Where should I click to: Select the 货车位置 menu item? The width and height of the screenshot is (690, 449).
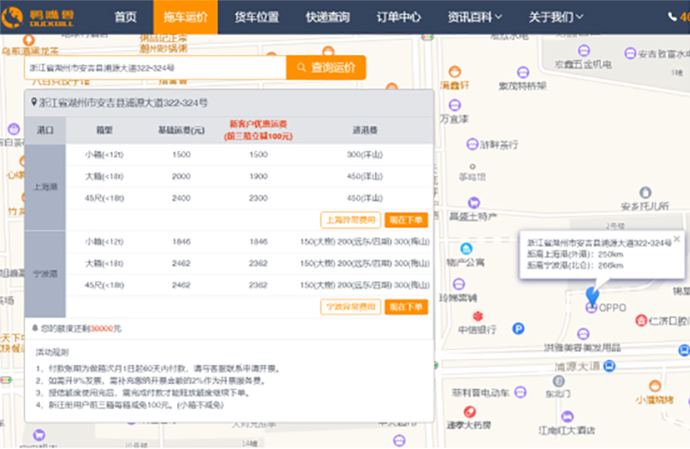(257, 17)
